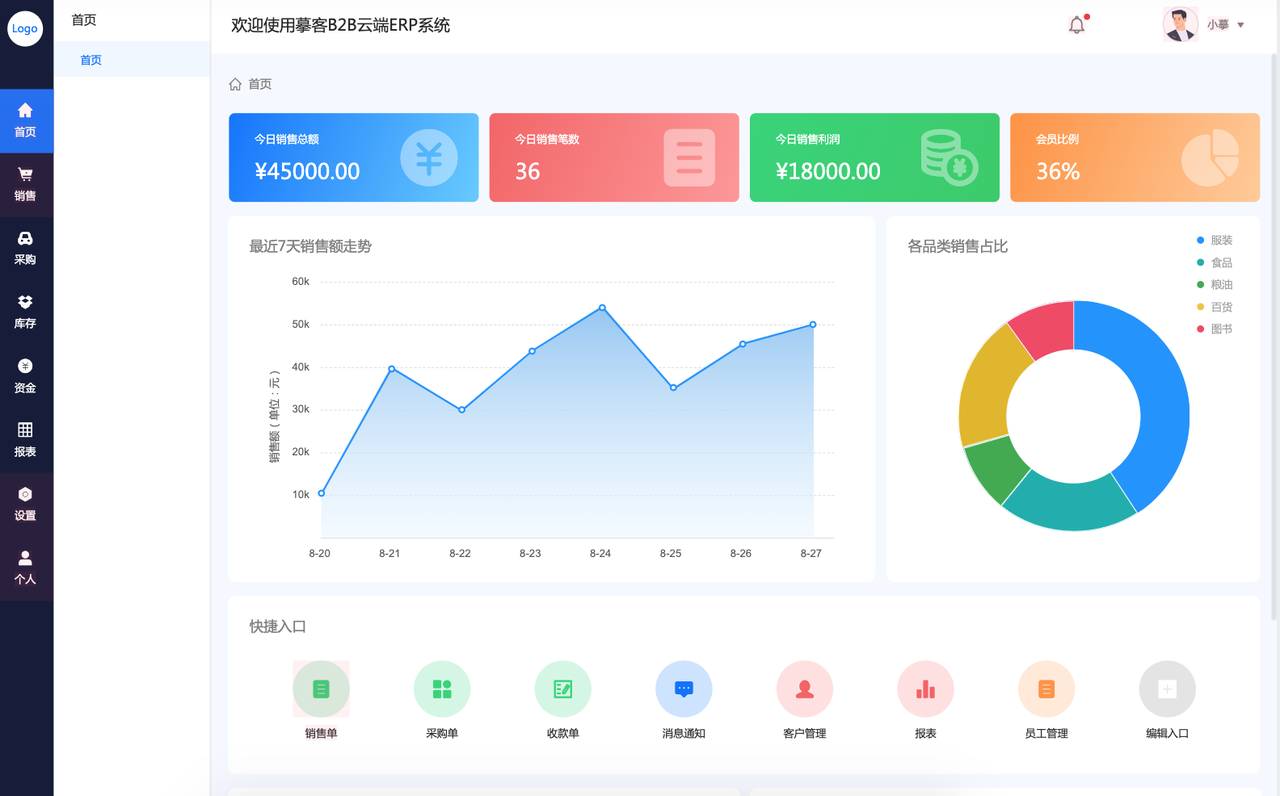The height and width of the screenshot is (796, 1280).
Task: Click the 欢迎使用摹客B2B云端ERP系统 header title
Action: click(x=340, y=26)
